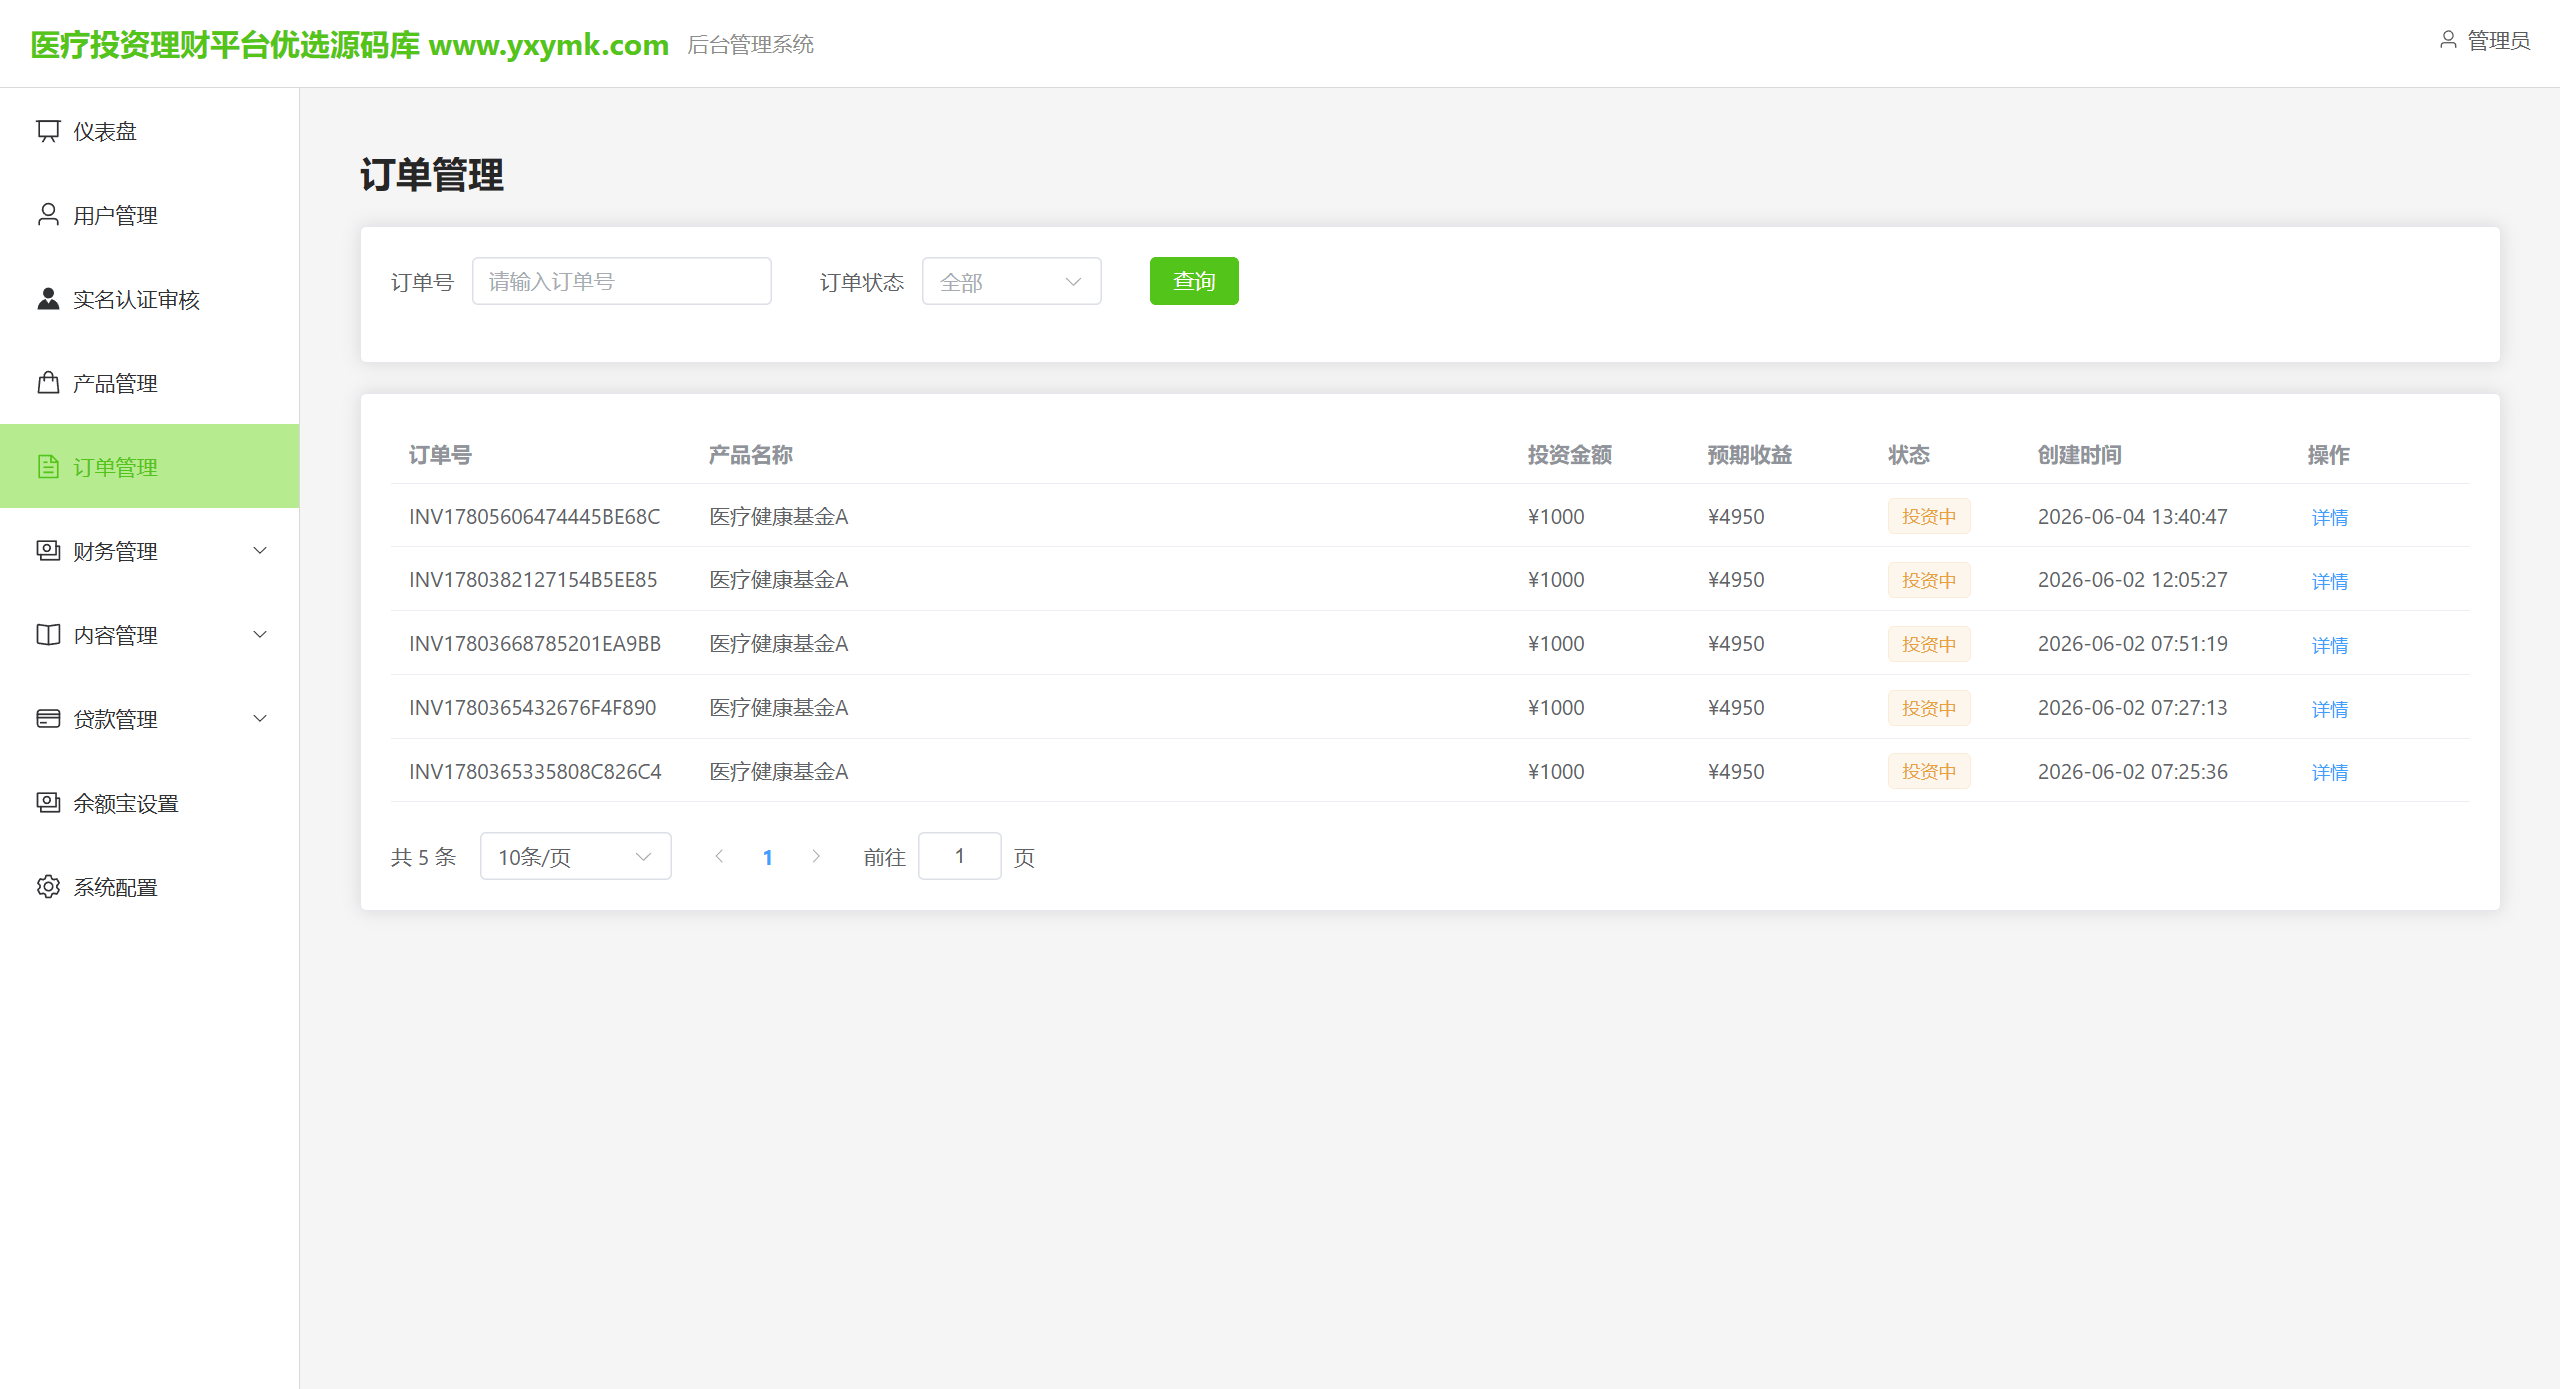The image size is (2560, 1389).
Task: Click the next page arrow in pagination
Action: (x=816, y=857)
